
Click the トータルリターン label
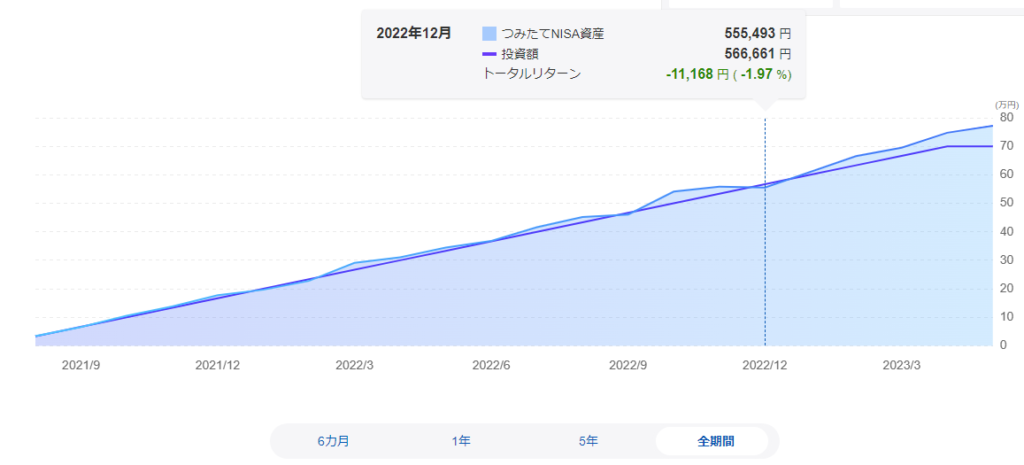point(531,74)
